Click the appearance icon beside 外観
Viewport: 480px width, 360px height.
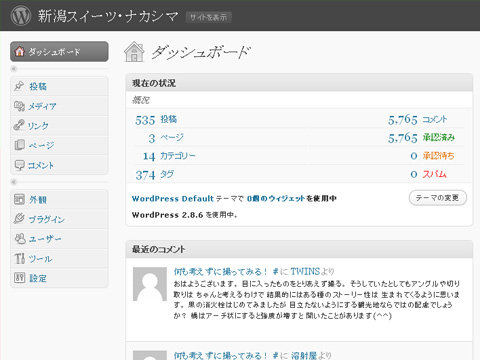pyautogui.click(x=19, y=199)
